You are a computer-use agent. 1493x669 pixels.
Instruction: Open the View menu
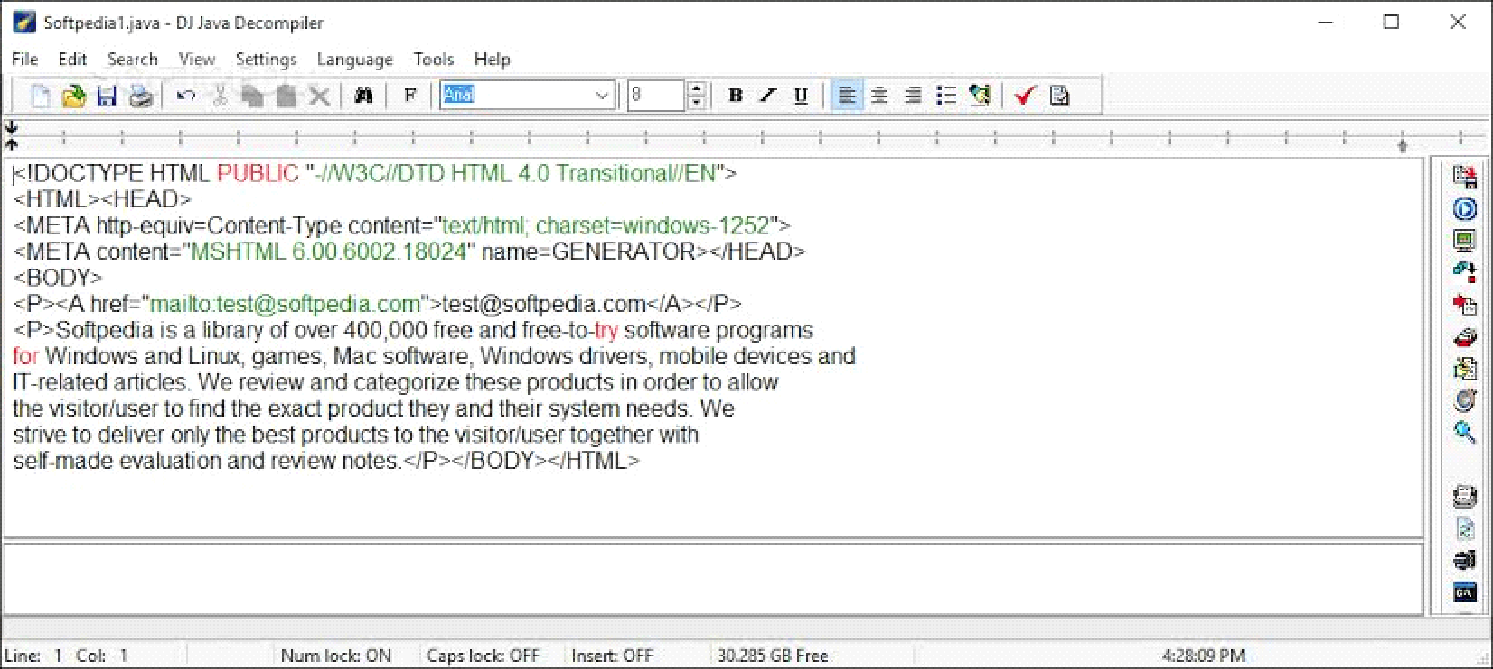197,59
